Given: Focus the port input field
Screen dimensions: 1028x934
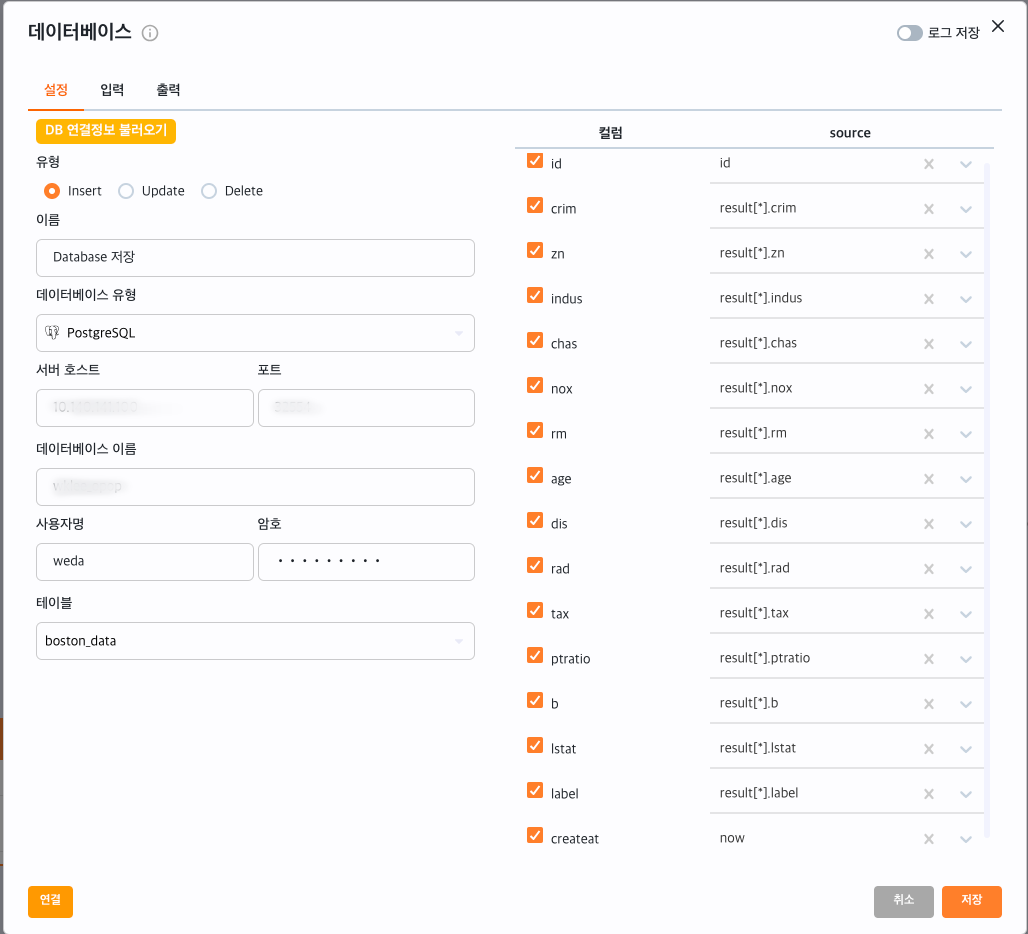Looking at the screenshot, I should click(x=366, y=408).
